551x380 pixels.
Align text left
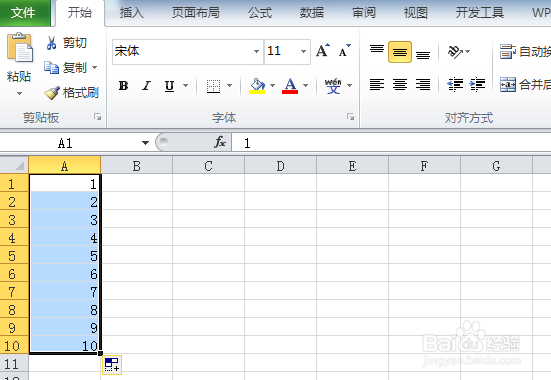pyautogui.click(x=377, y=85)
